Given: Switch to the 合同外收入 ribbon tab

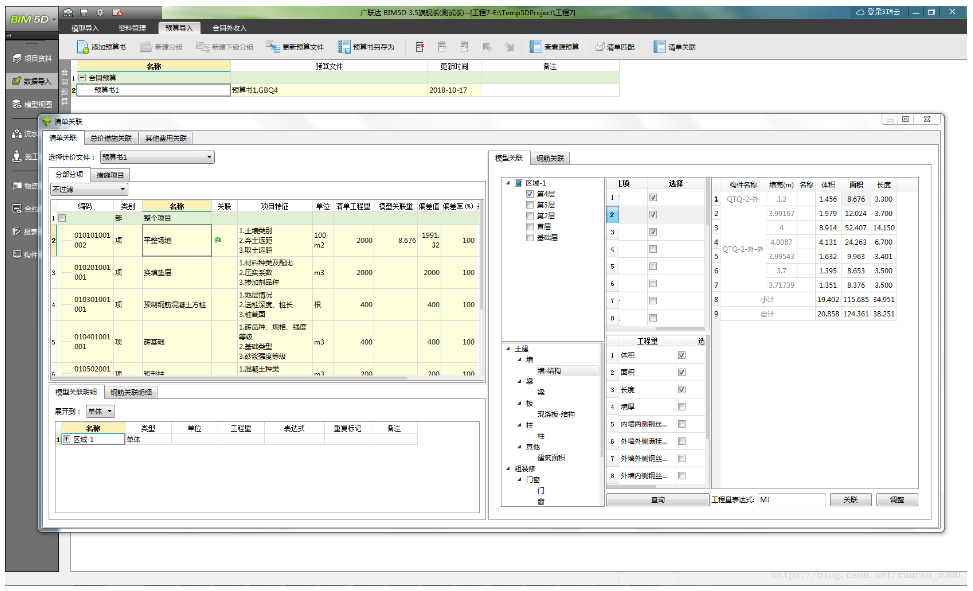Looking at the screenshot, I should point(229,28).
